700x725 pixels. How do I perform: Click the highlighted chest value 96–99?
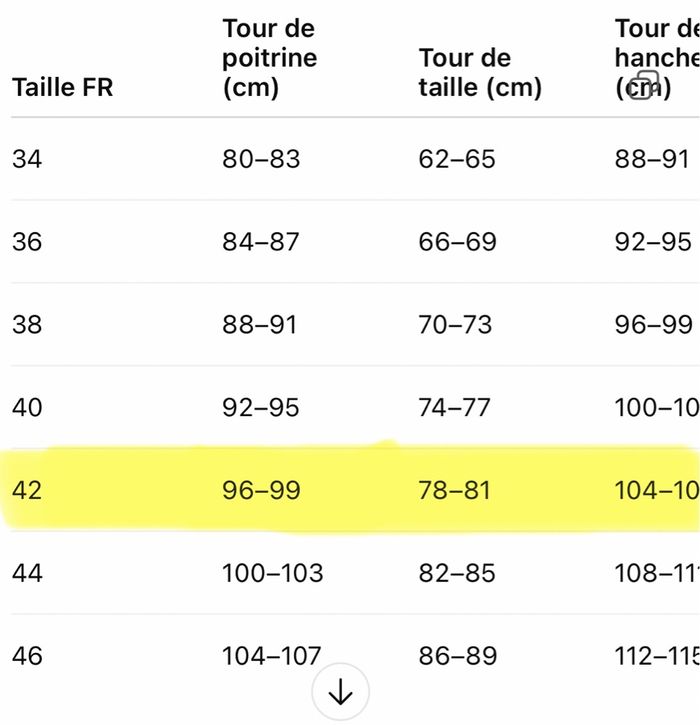[x=261, y=491]
